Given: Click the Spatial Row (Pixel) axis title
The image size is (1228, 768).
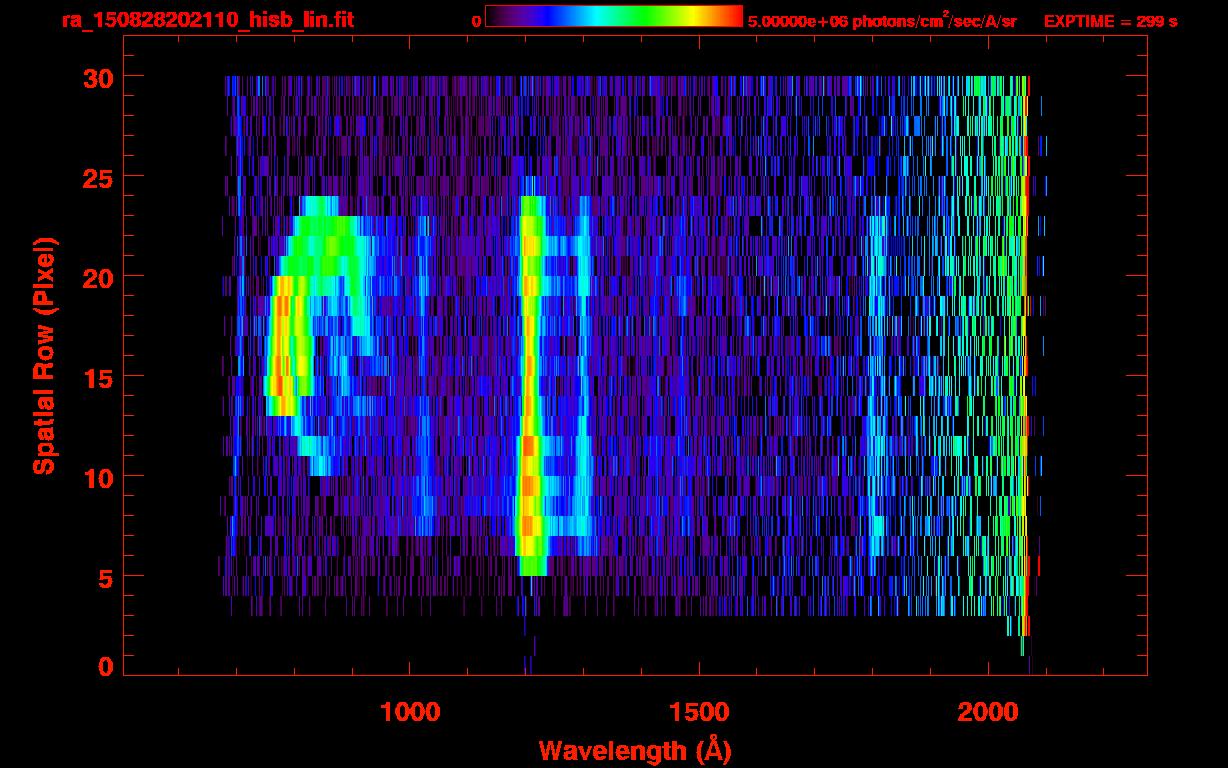Looking at the screenshot, I should tap(43, 355).
